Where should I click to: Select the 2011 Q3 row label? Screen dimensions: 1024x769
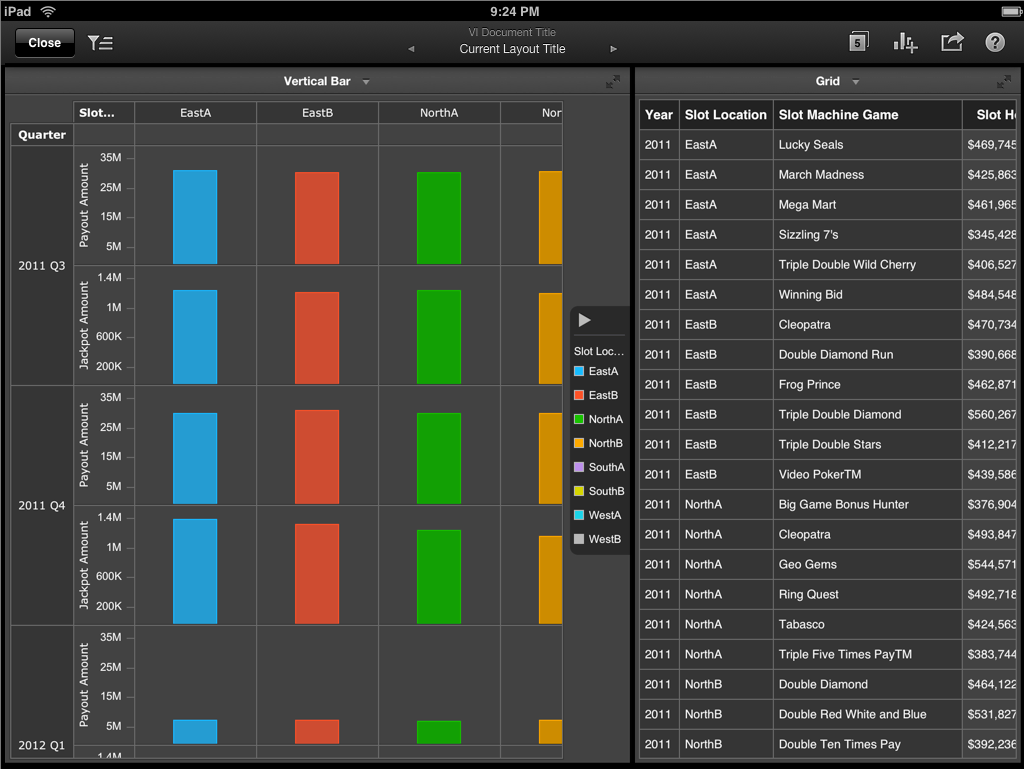[42, 266]
